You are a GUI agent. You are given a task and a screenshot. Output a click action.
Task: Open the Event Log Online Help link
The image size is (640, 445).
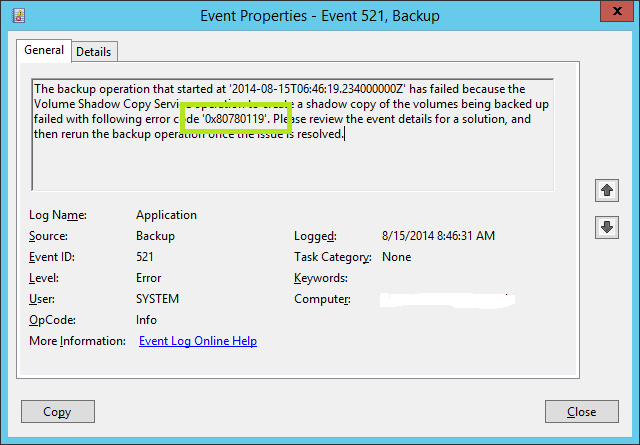click(x=198, y=341)
